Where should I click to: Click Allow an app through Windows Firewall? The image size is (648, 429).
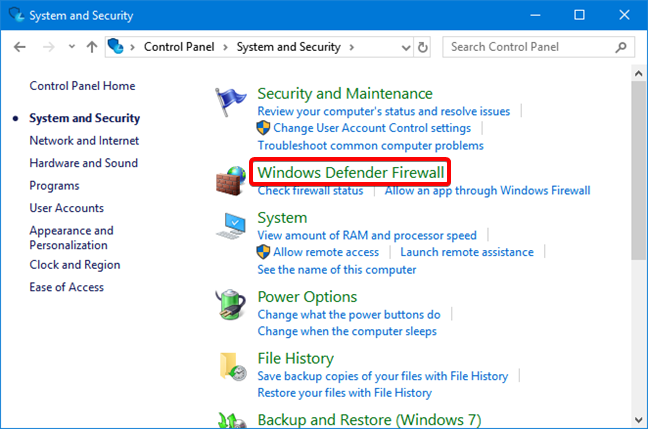click(487, 191)
